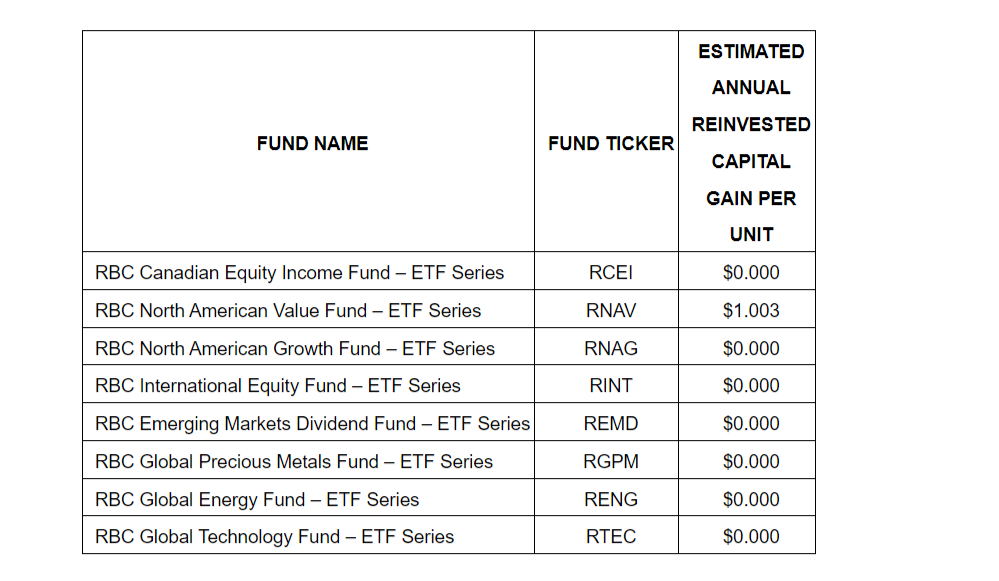Click the REMD ticker cell
999x581 pixels.
coord(610,423)
